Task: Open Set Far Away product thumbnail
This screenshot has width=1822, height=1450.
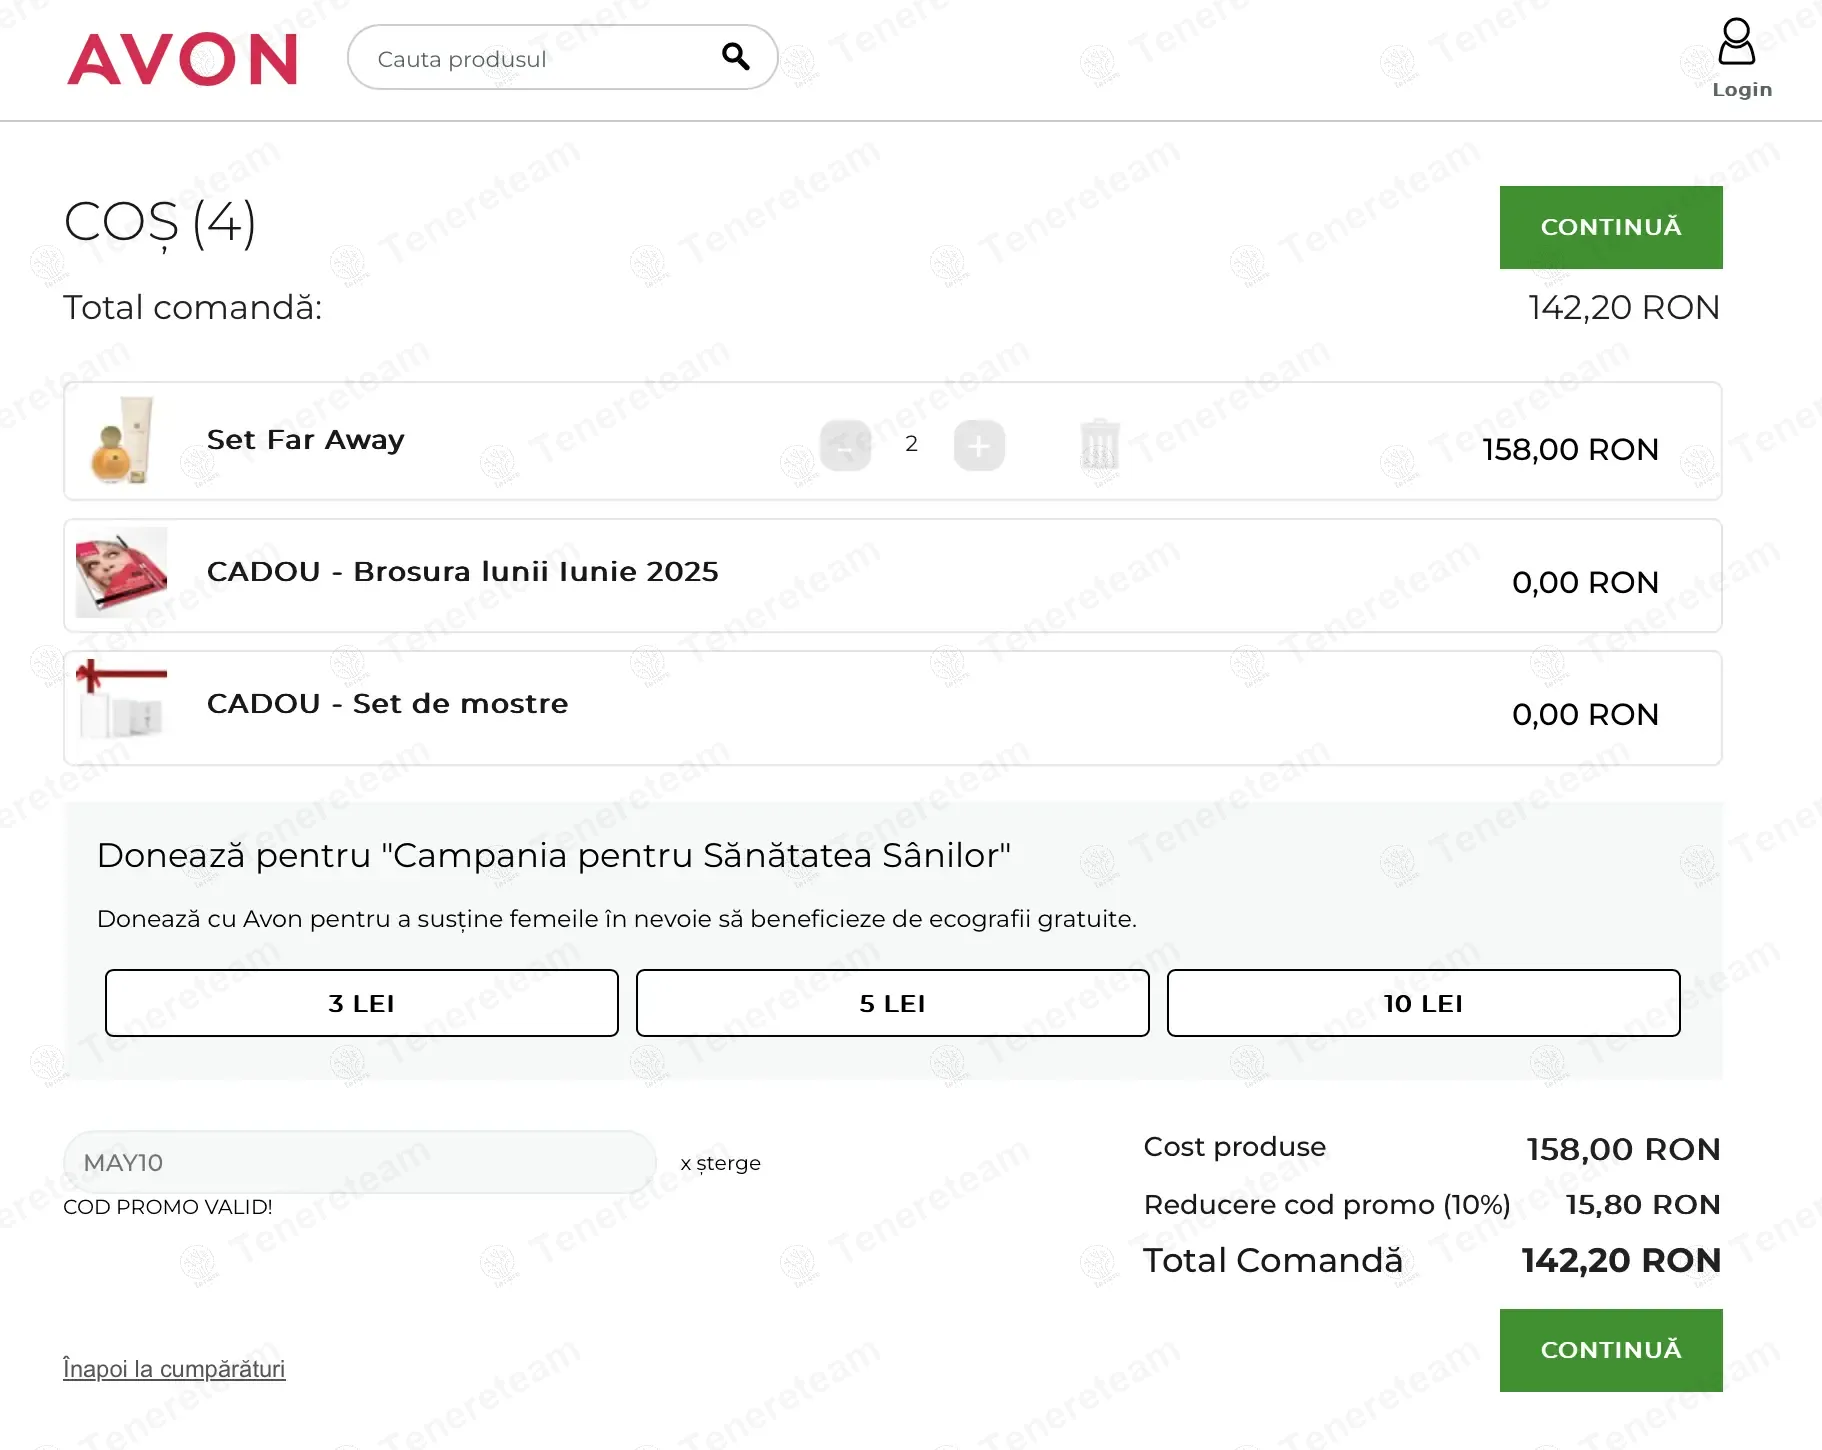Action: 122,440
